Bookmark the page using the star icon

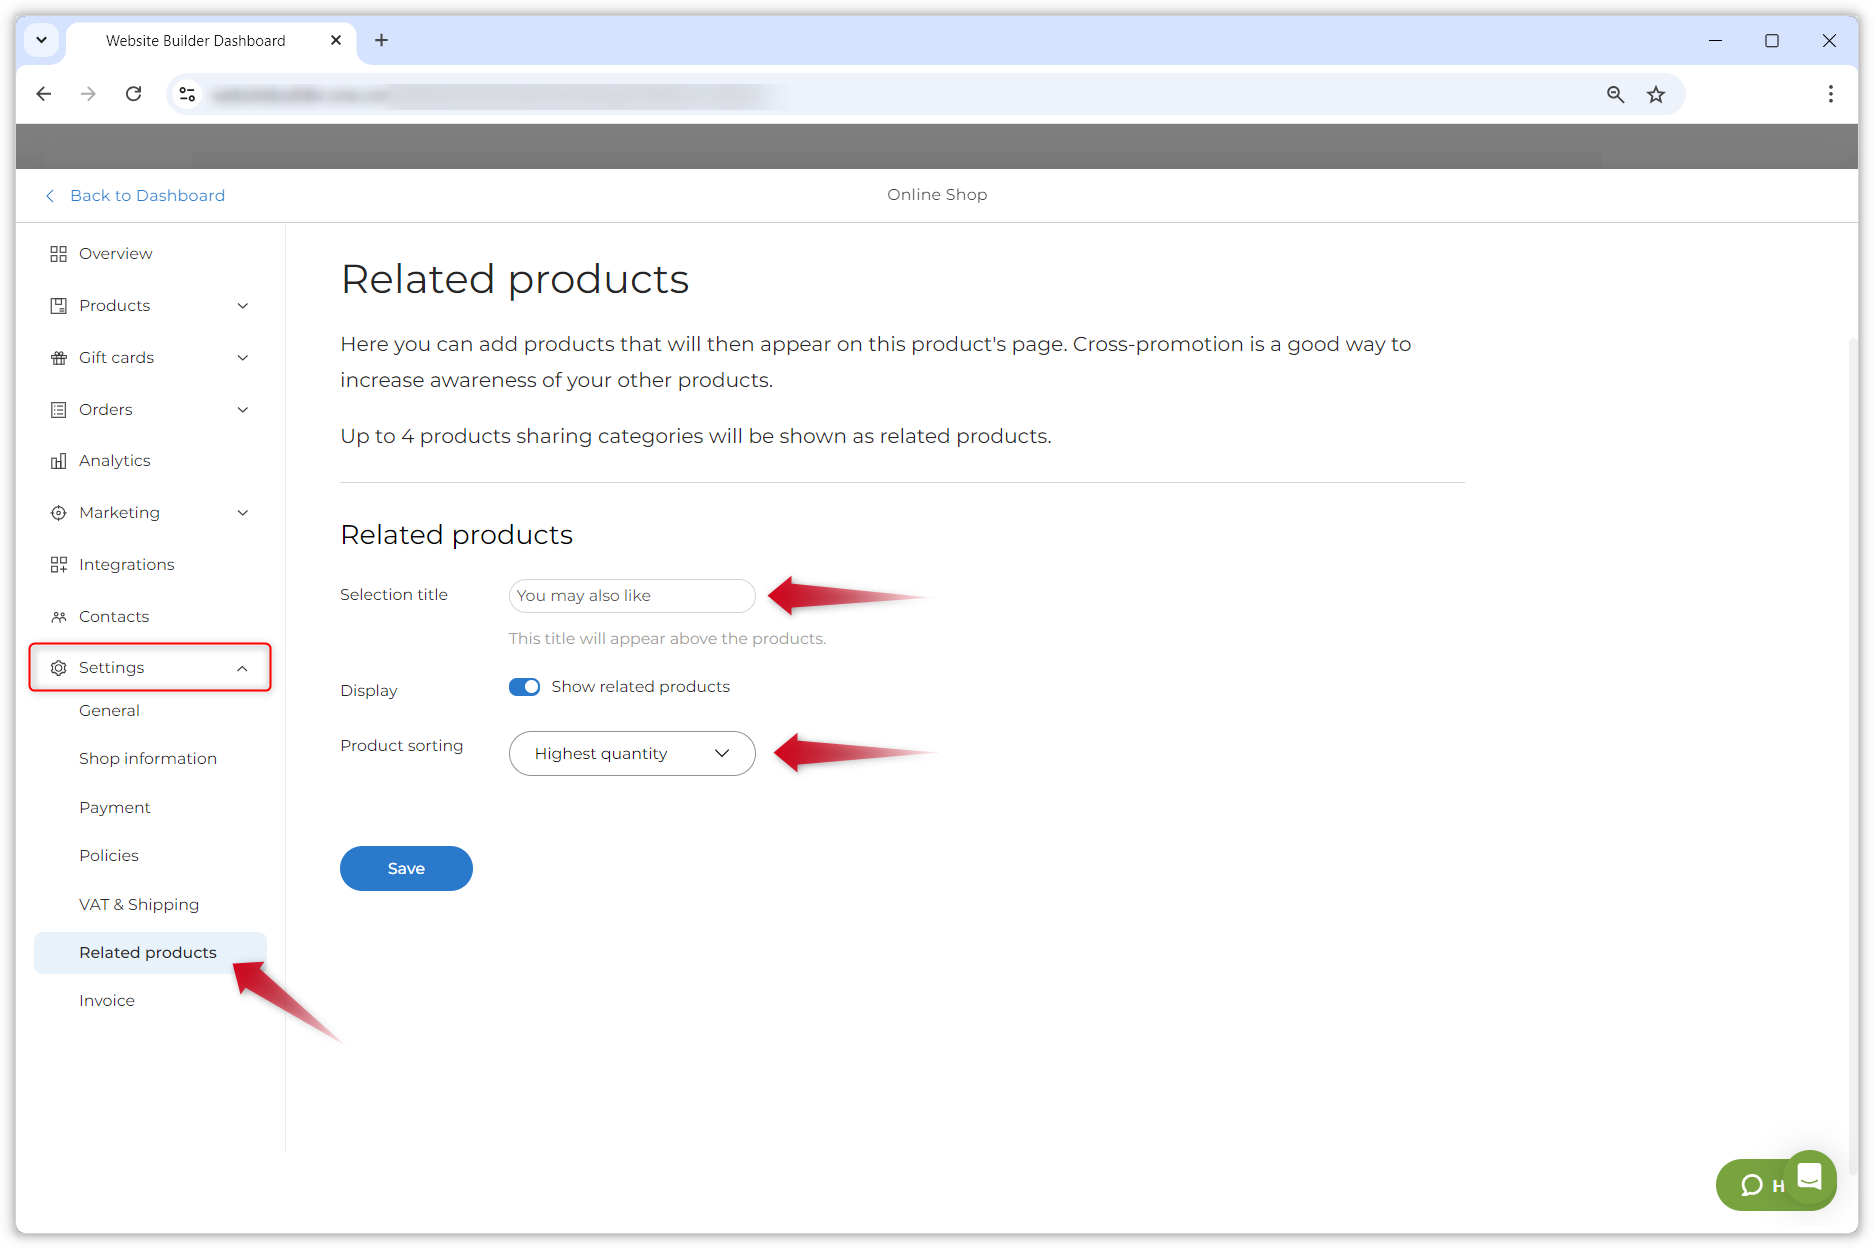pyautogui.click(x=1656, y=93)
